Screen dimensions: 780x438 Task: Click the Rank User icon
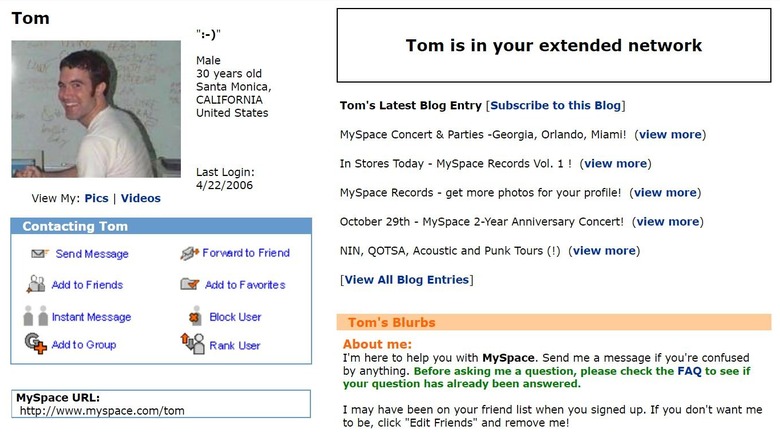pos(192,345)
